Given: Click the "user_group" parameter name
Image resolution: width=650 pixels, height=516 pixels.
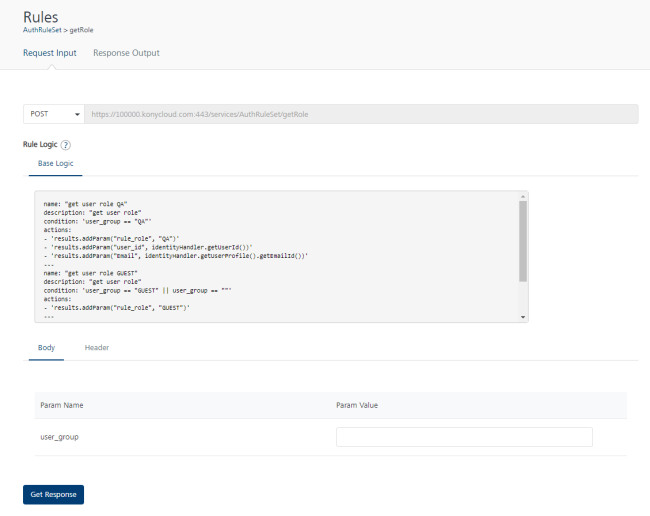Looking at the screenshot, I should click(x=59, y=437).
